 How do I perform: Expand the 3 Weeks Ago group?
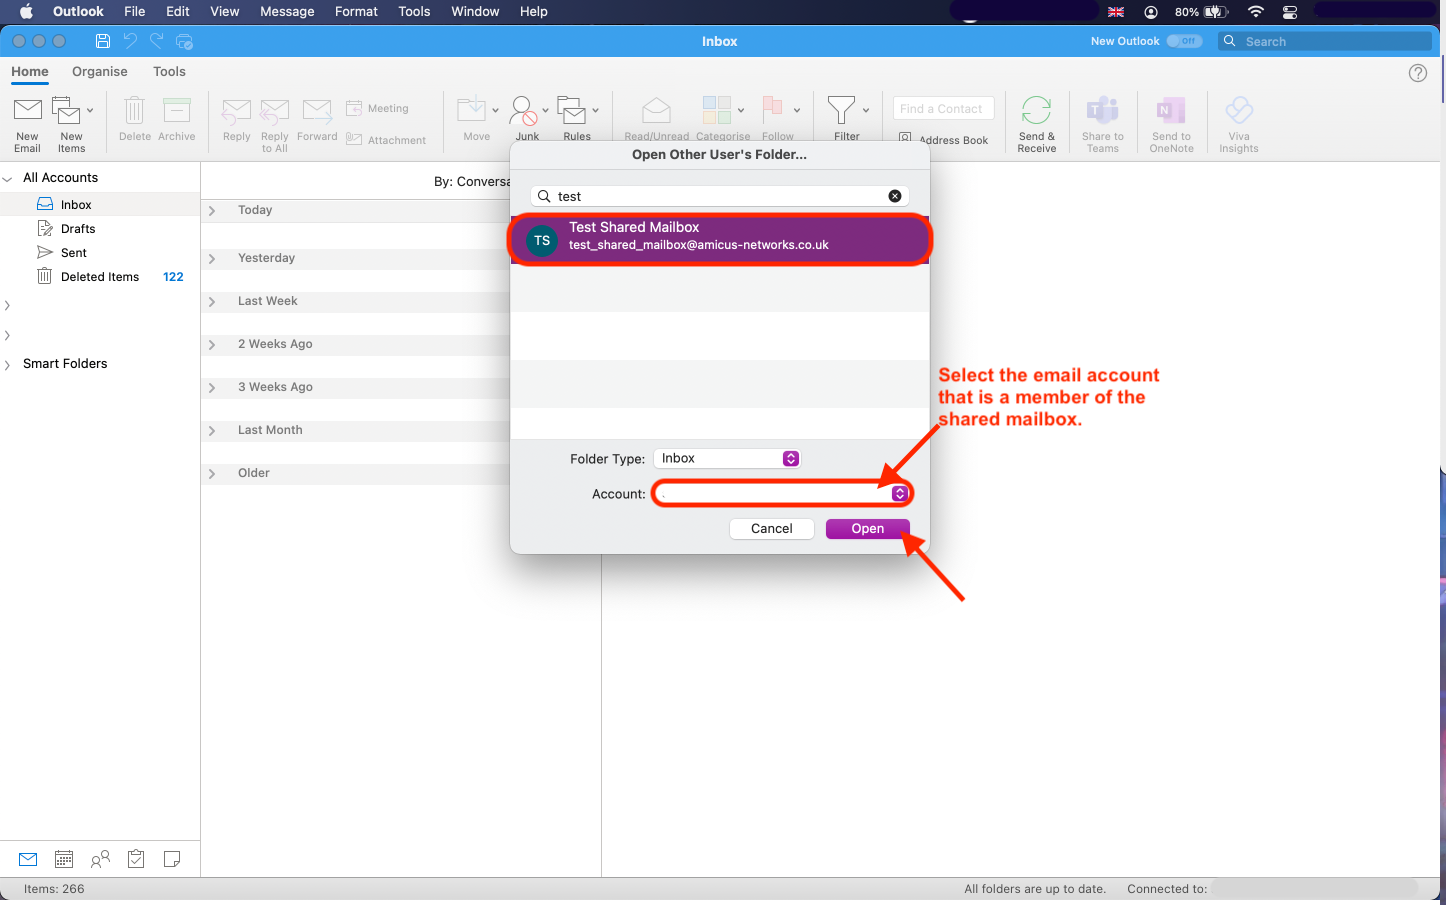pyautogui.click(x=212, y=387)
